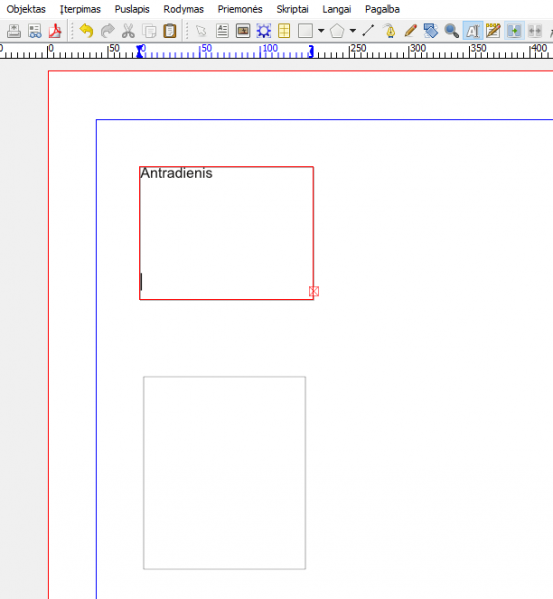This screenshot has width=553, height=599.
Task: Select the Insert Text Frame tool
Action: 222,31
